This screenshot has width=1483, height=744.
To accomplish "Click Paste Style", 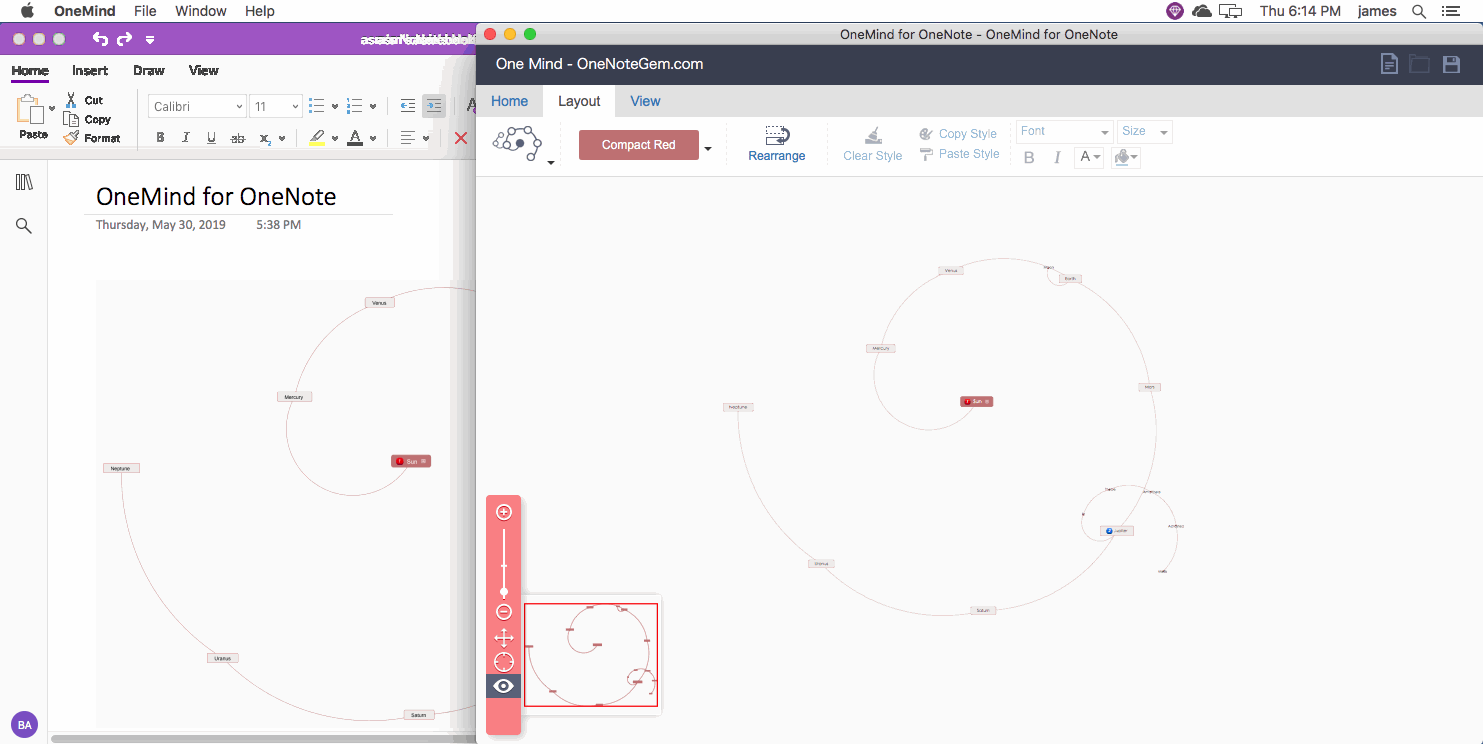I will pos(959,154).
